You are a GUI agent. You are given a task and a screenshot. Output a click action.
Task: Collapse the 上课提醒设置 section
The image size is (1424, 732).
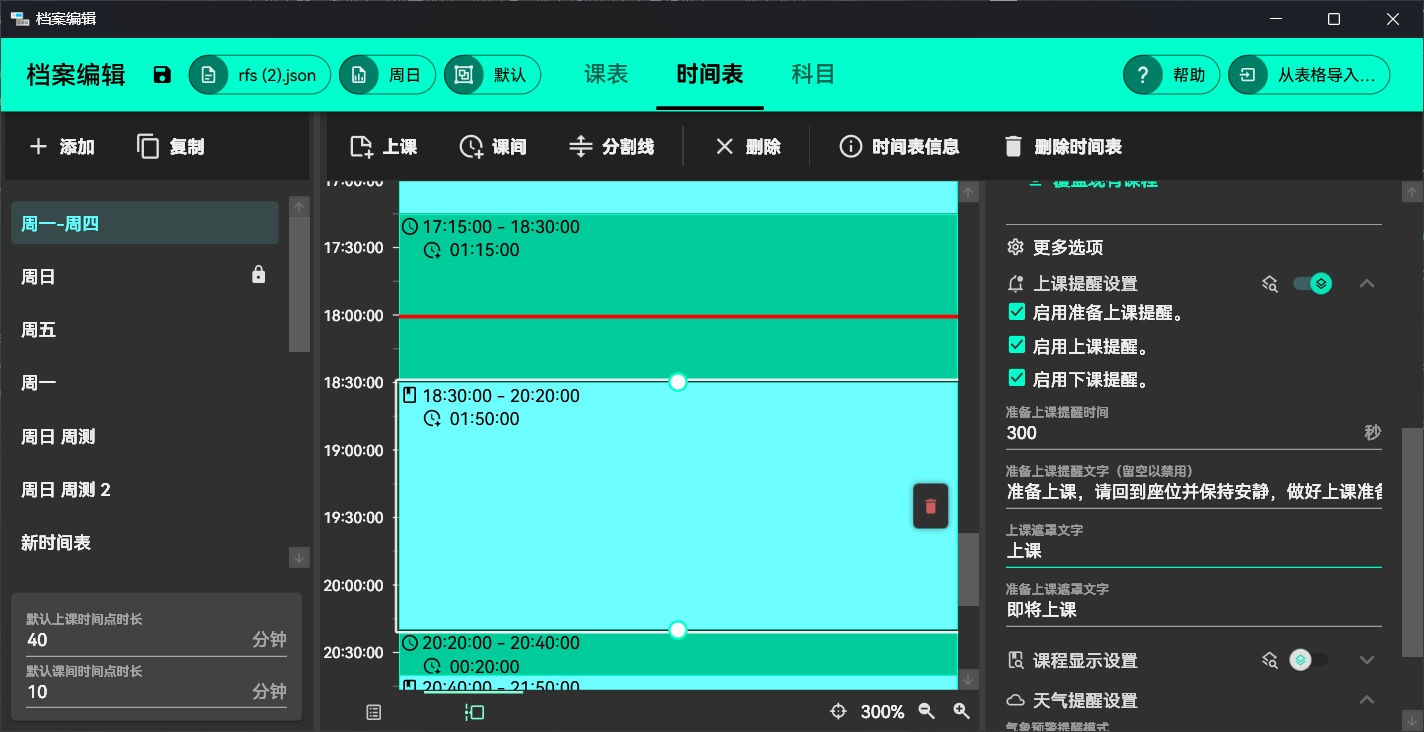pos(1367,284)
